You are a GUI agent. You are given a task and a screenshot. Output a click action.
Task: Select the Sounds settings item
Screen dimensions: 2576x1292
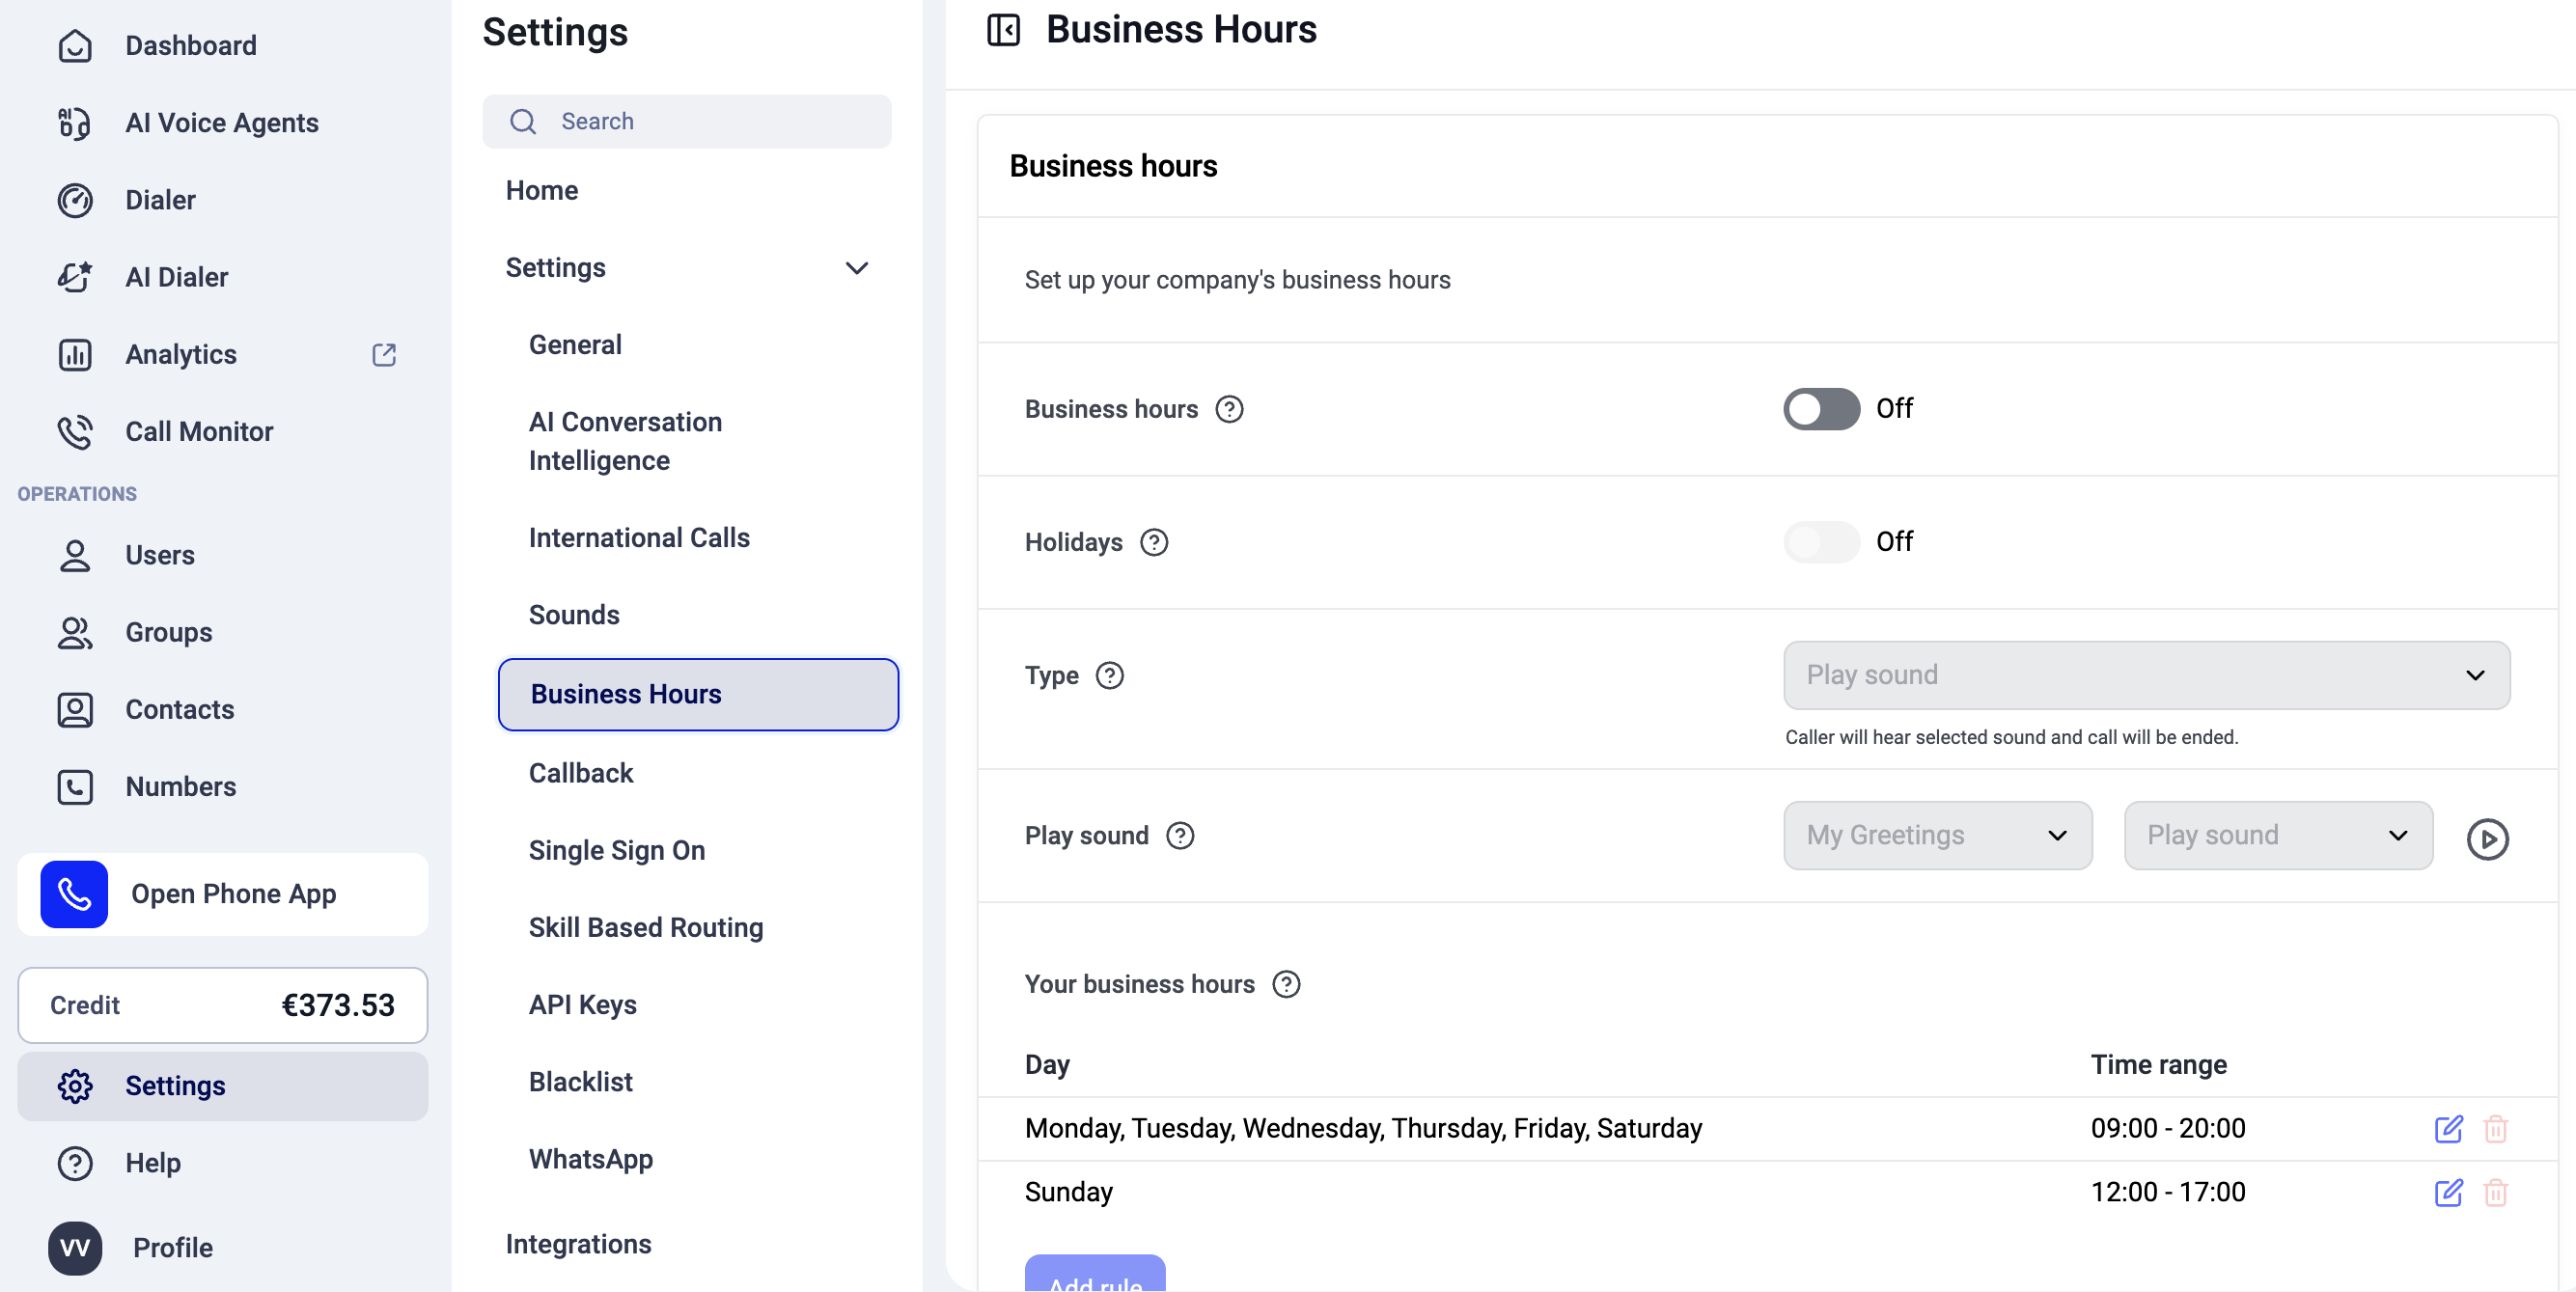[x=574, y=615]
